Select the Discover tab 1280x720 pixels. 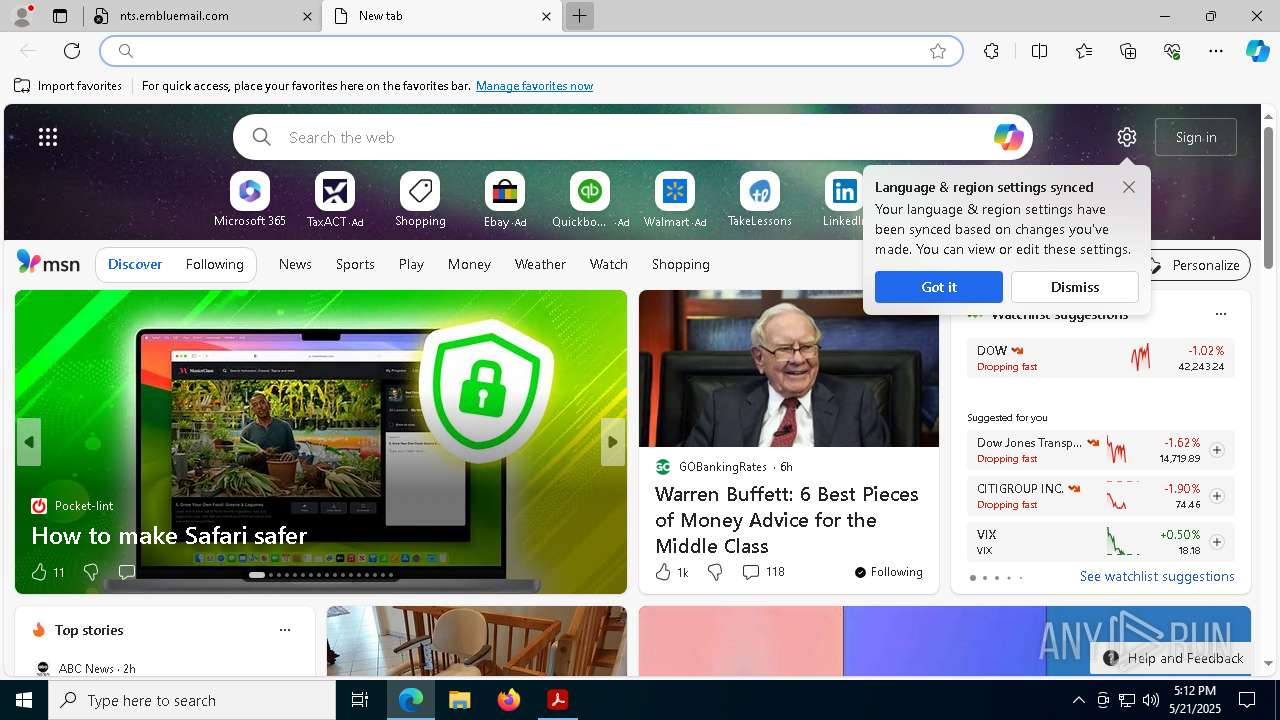pos(135,265)
